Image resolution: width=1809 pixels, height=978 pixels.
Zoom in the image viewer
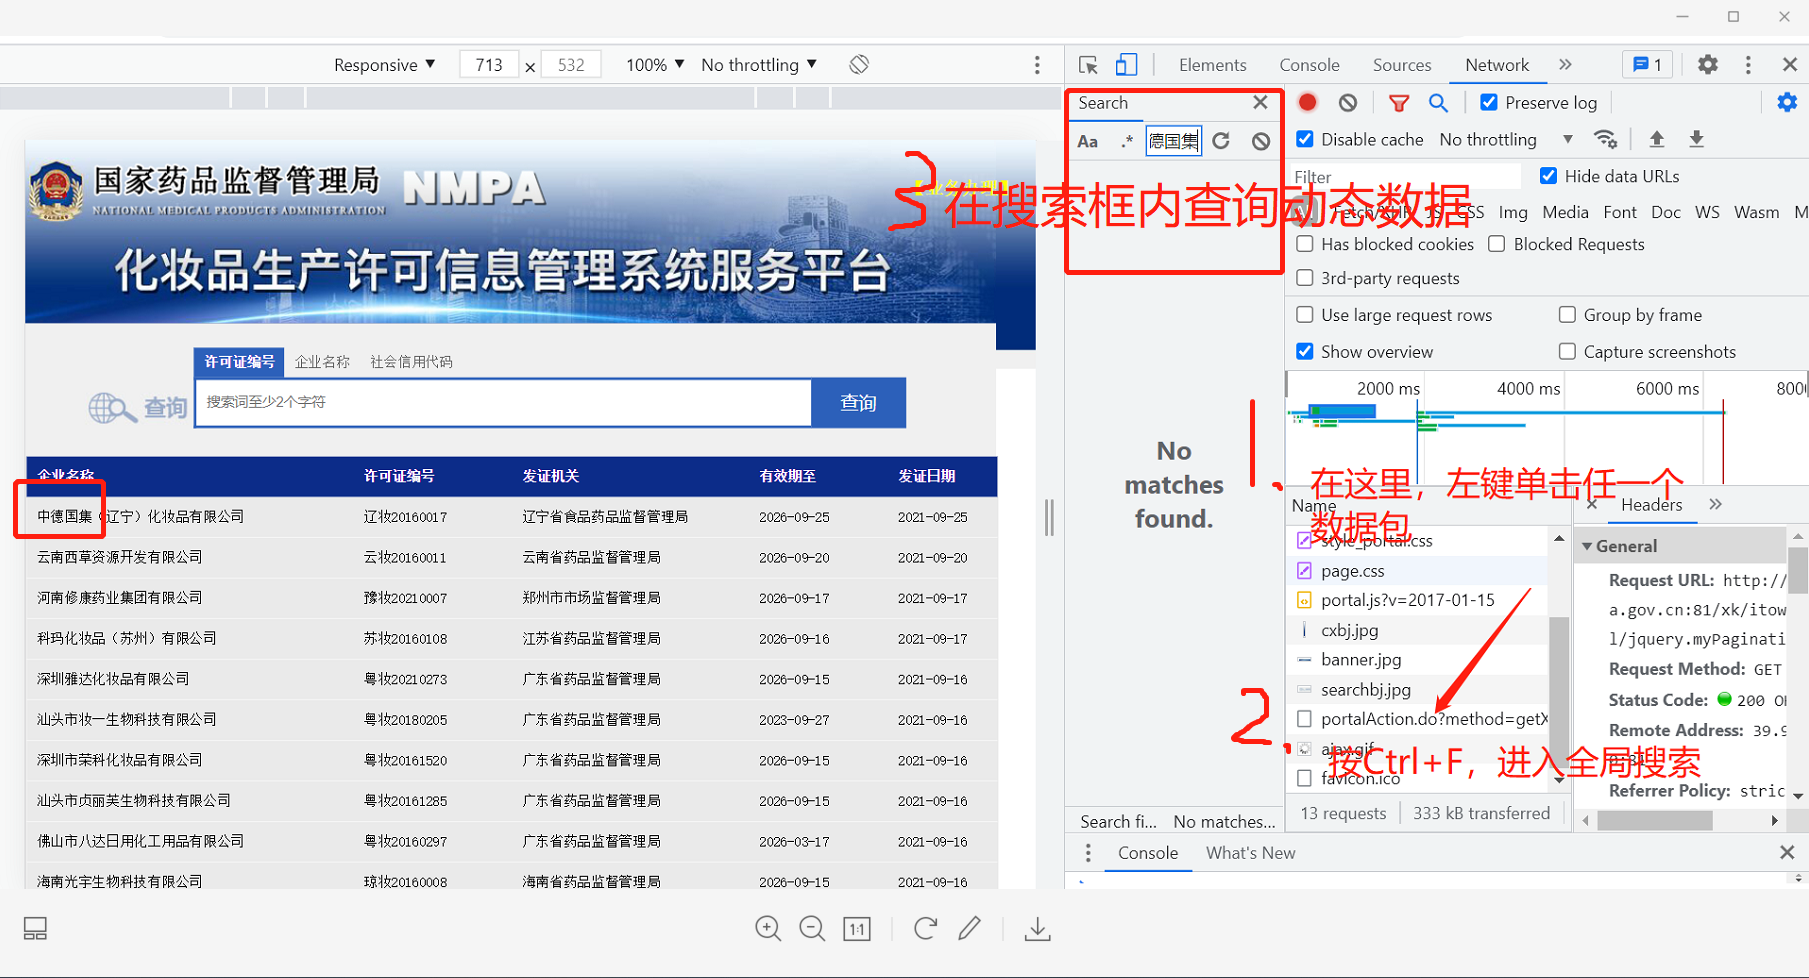768,928
